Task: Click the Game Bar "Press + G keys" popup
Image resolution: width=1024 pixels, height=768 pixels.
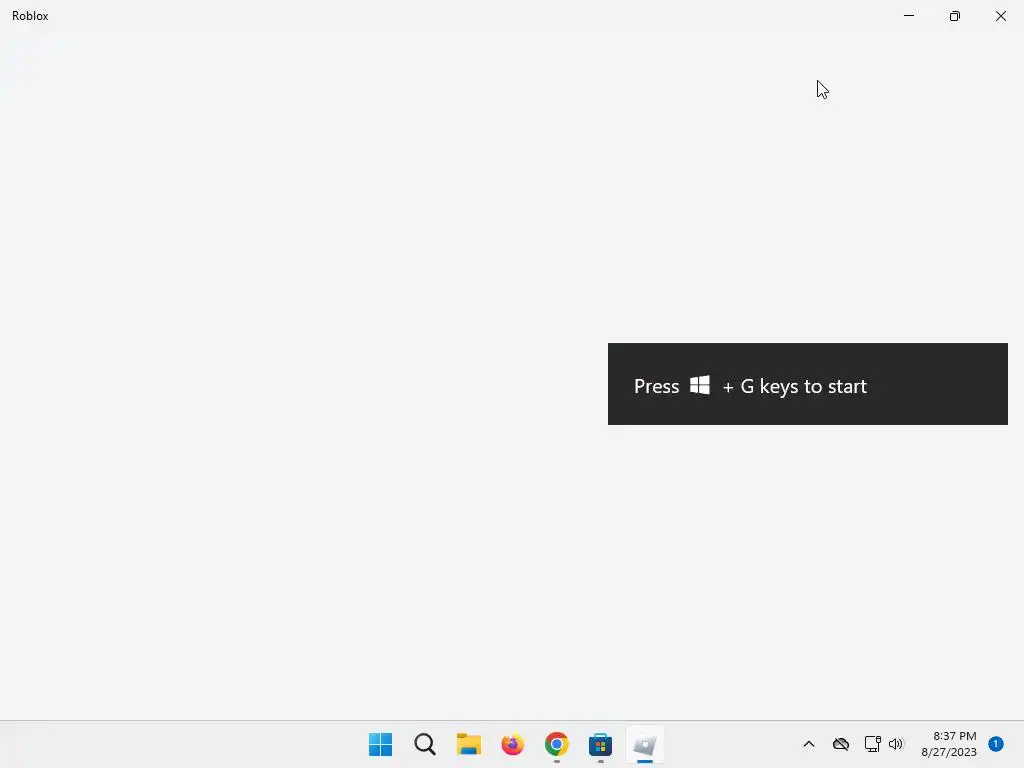Action: pos(807,384)
